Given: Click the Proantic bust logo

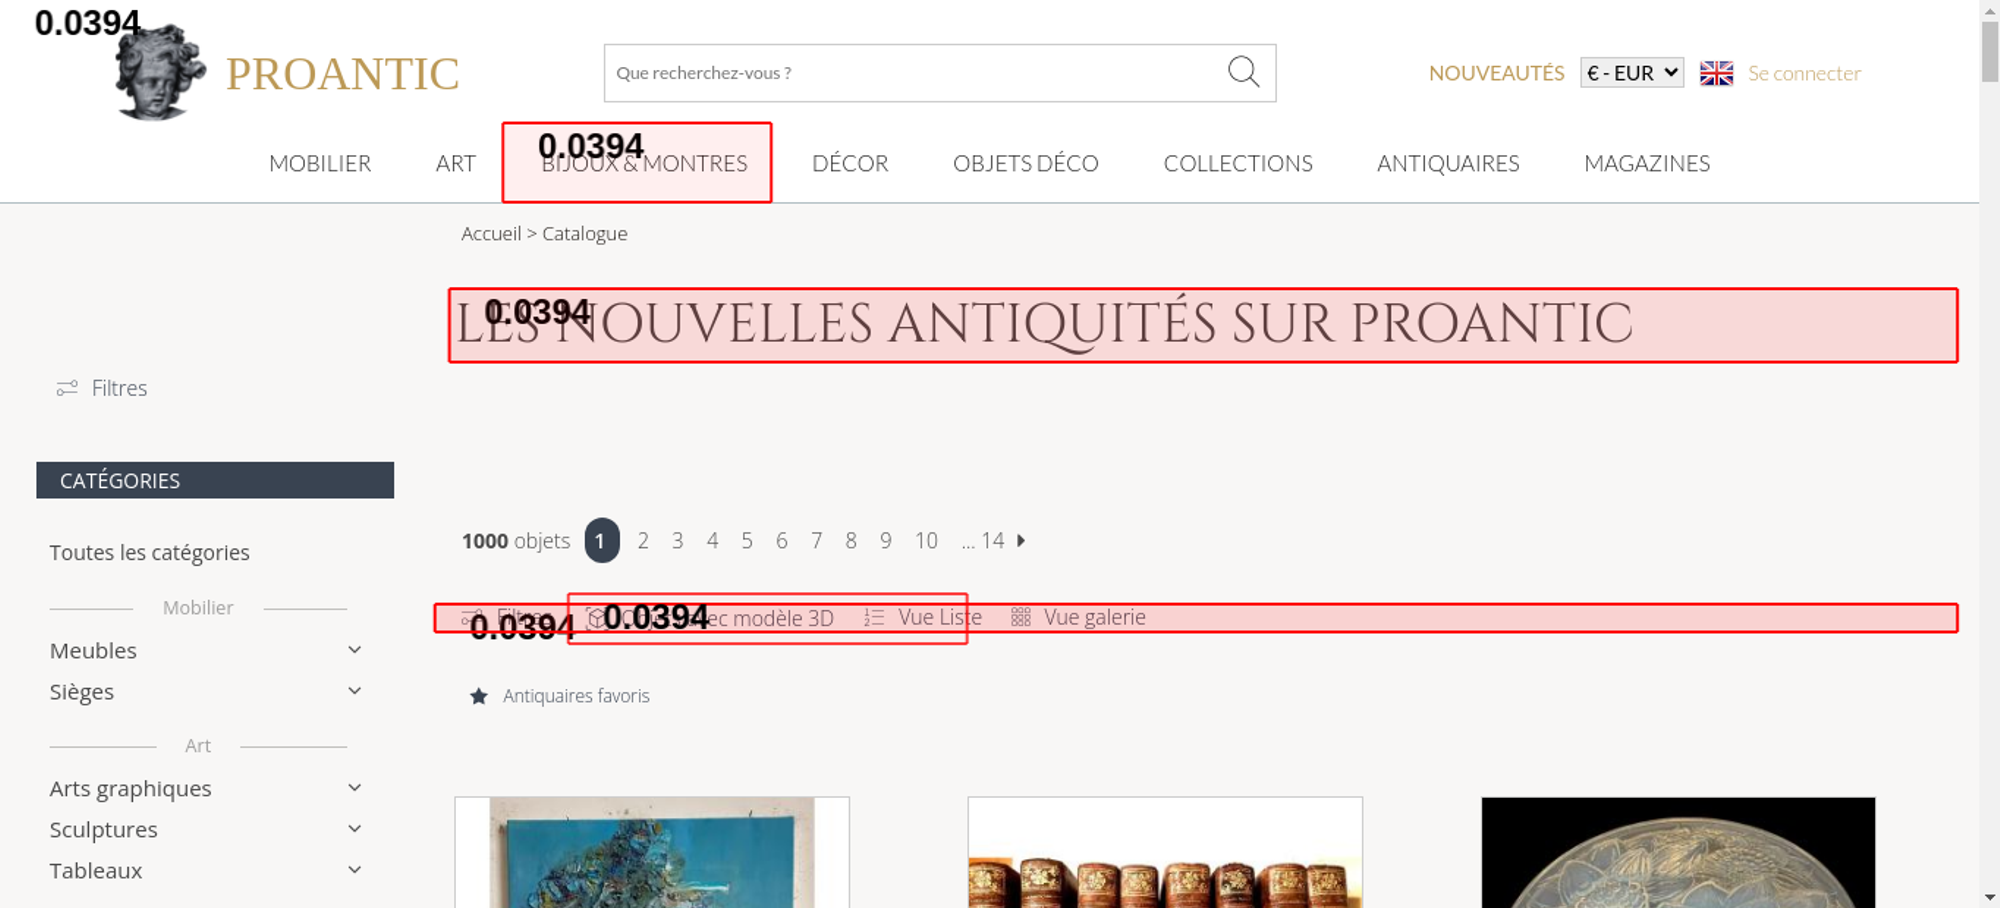Looking at the screenshot, I should click(159, 74).
